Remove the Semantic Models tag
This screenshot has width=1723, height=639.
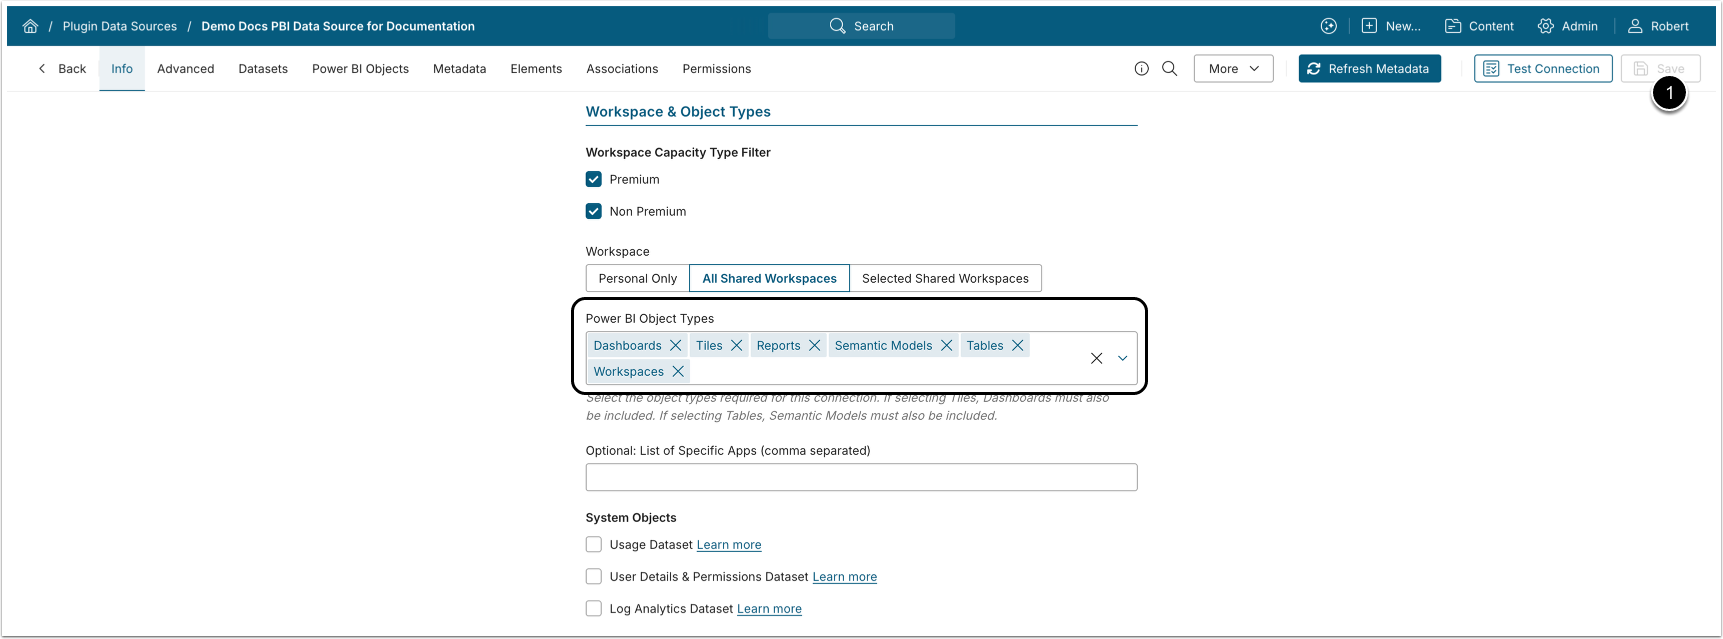[x=947, y=346]
